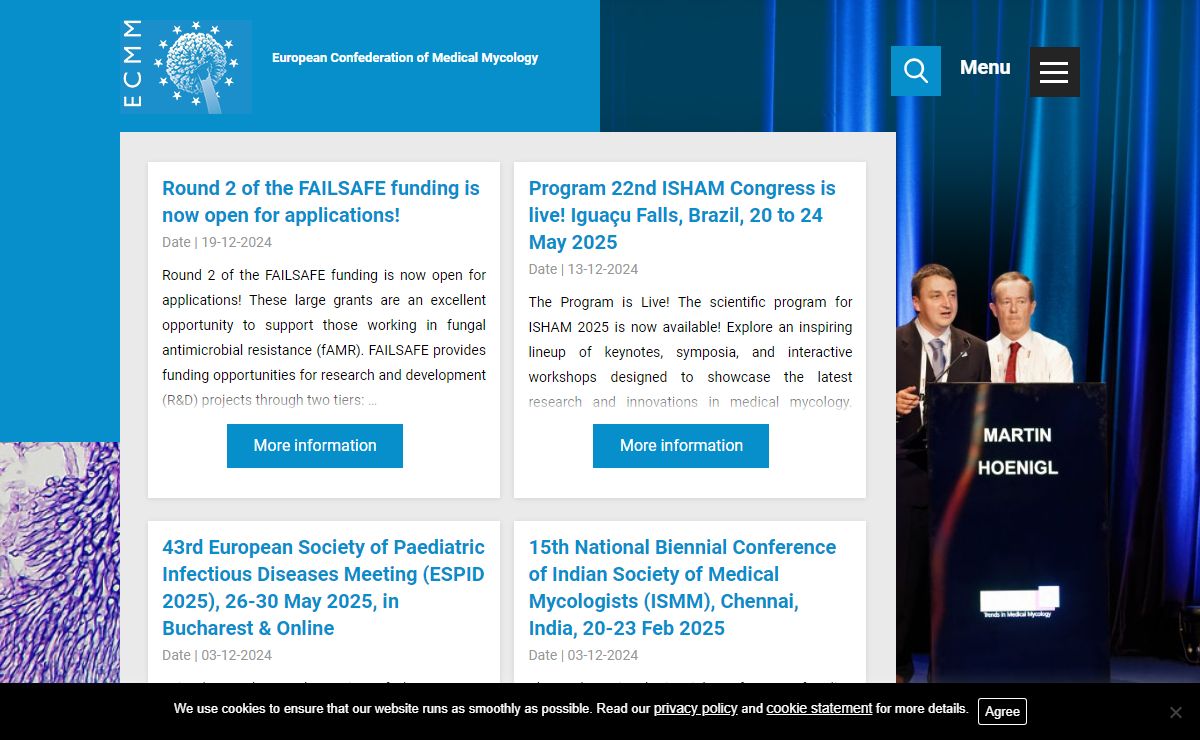The image size is (1200, 740).
Task: Click More information under ISHAM Congress
Action: pyautogui.click(x=681, y=446)
